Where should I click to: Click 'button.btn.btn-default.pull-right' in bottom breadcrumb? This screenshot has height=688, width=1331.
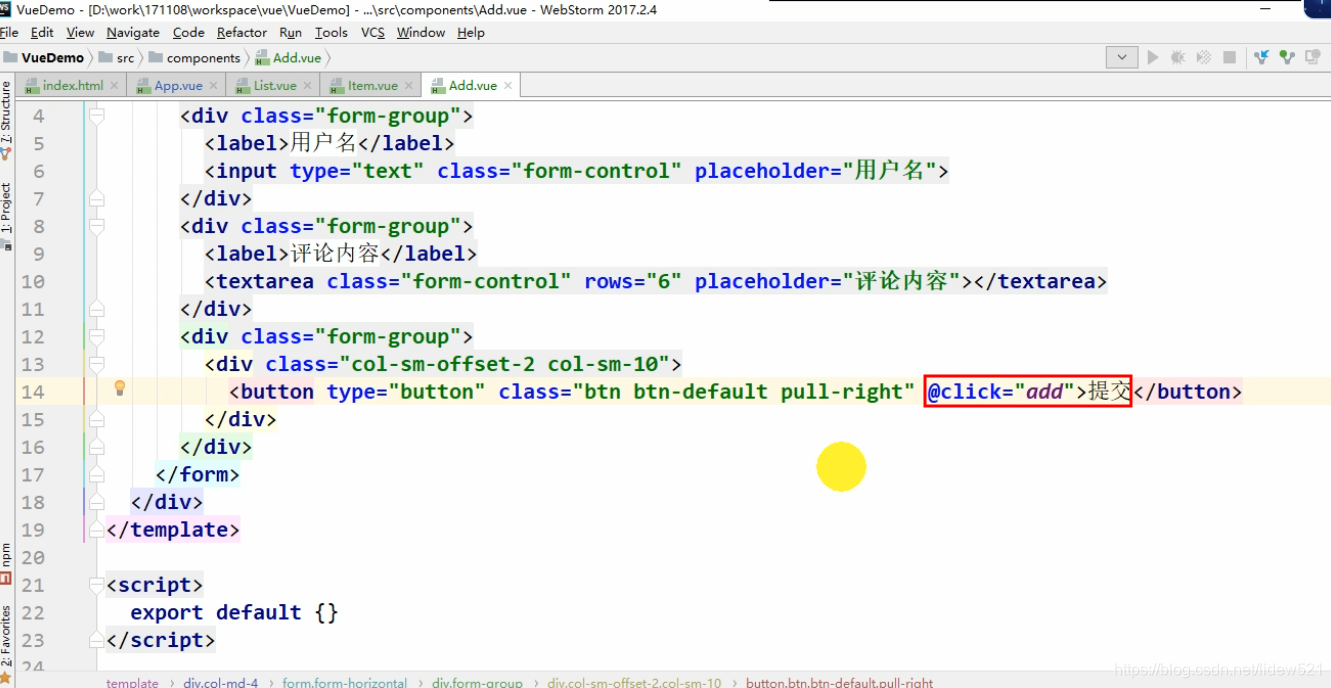click(x=839, y=682)
